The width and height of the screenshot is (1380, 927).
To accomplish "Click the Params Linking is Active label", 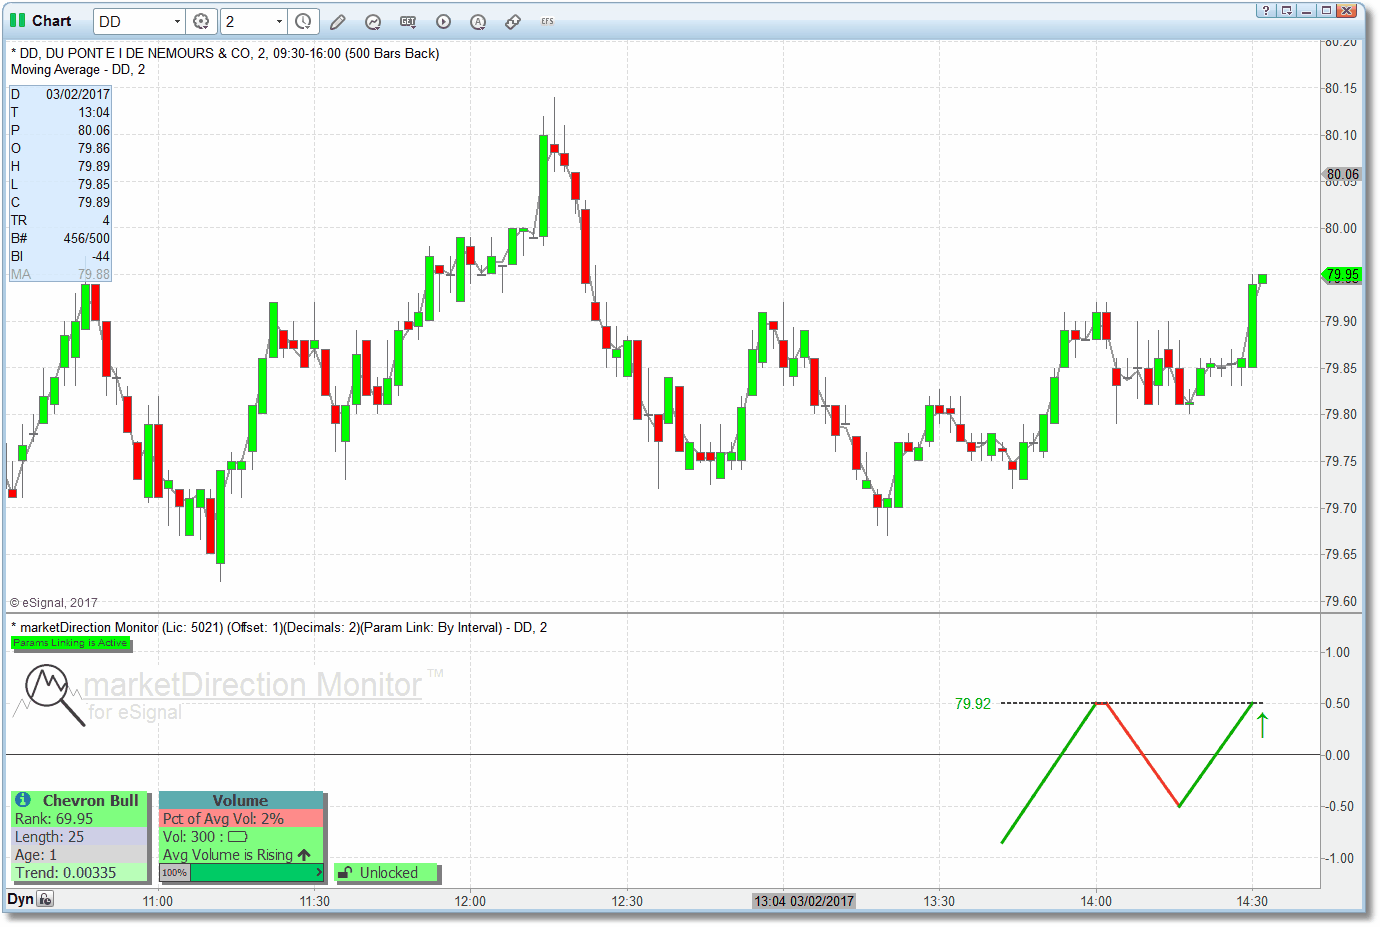I will coord(70,643).
